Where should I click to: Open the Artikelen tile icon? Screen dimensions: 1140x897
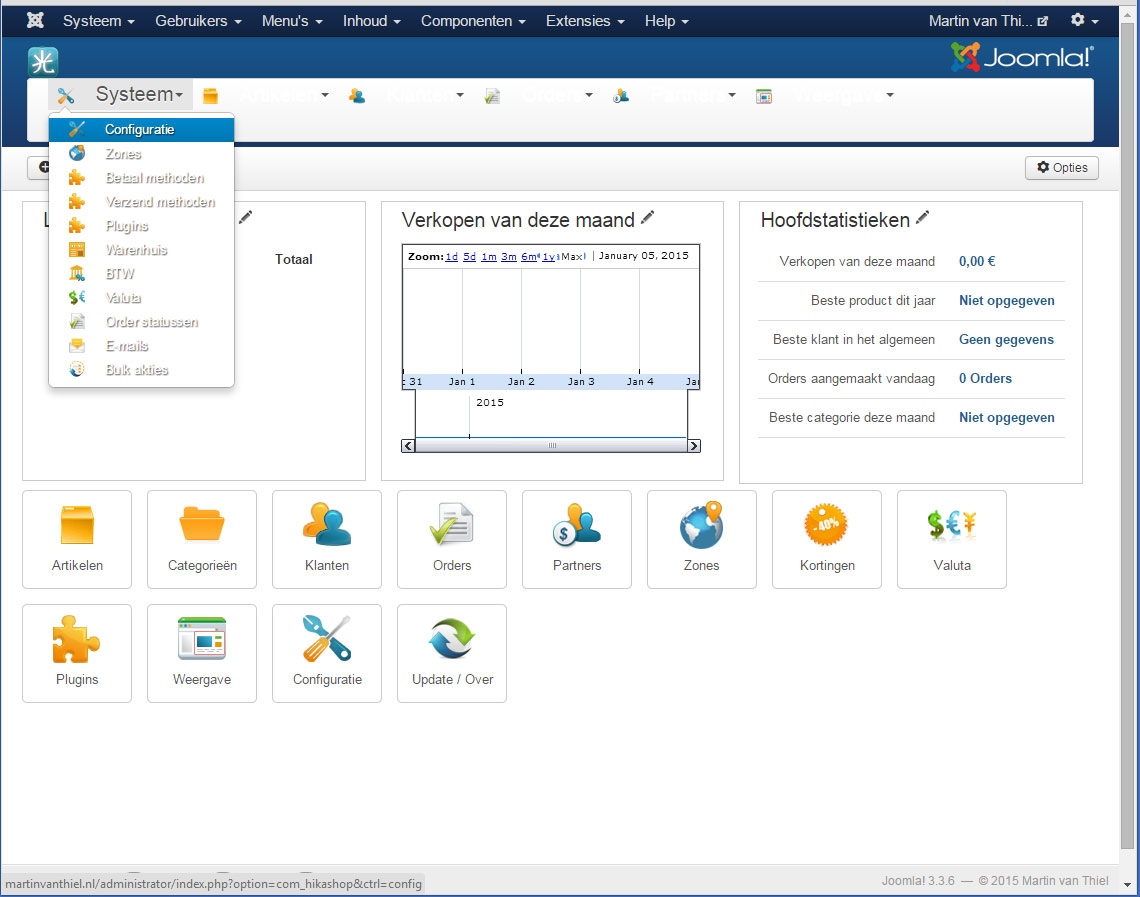coord(77,539)
